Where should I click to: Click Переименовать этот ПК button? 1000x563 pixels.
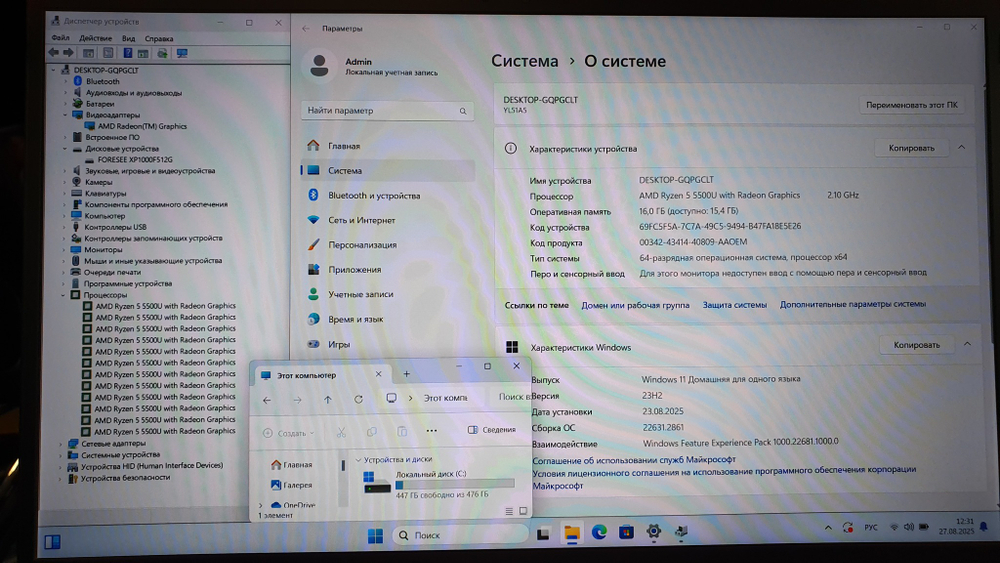click(x=911, y=105)
